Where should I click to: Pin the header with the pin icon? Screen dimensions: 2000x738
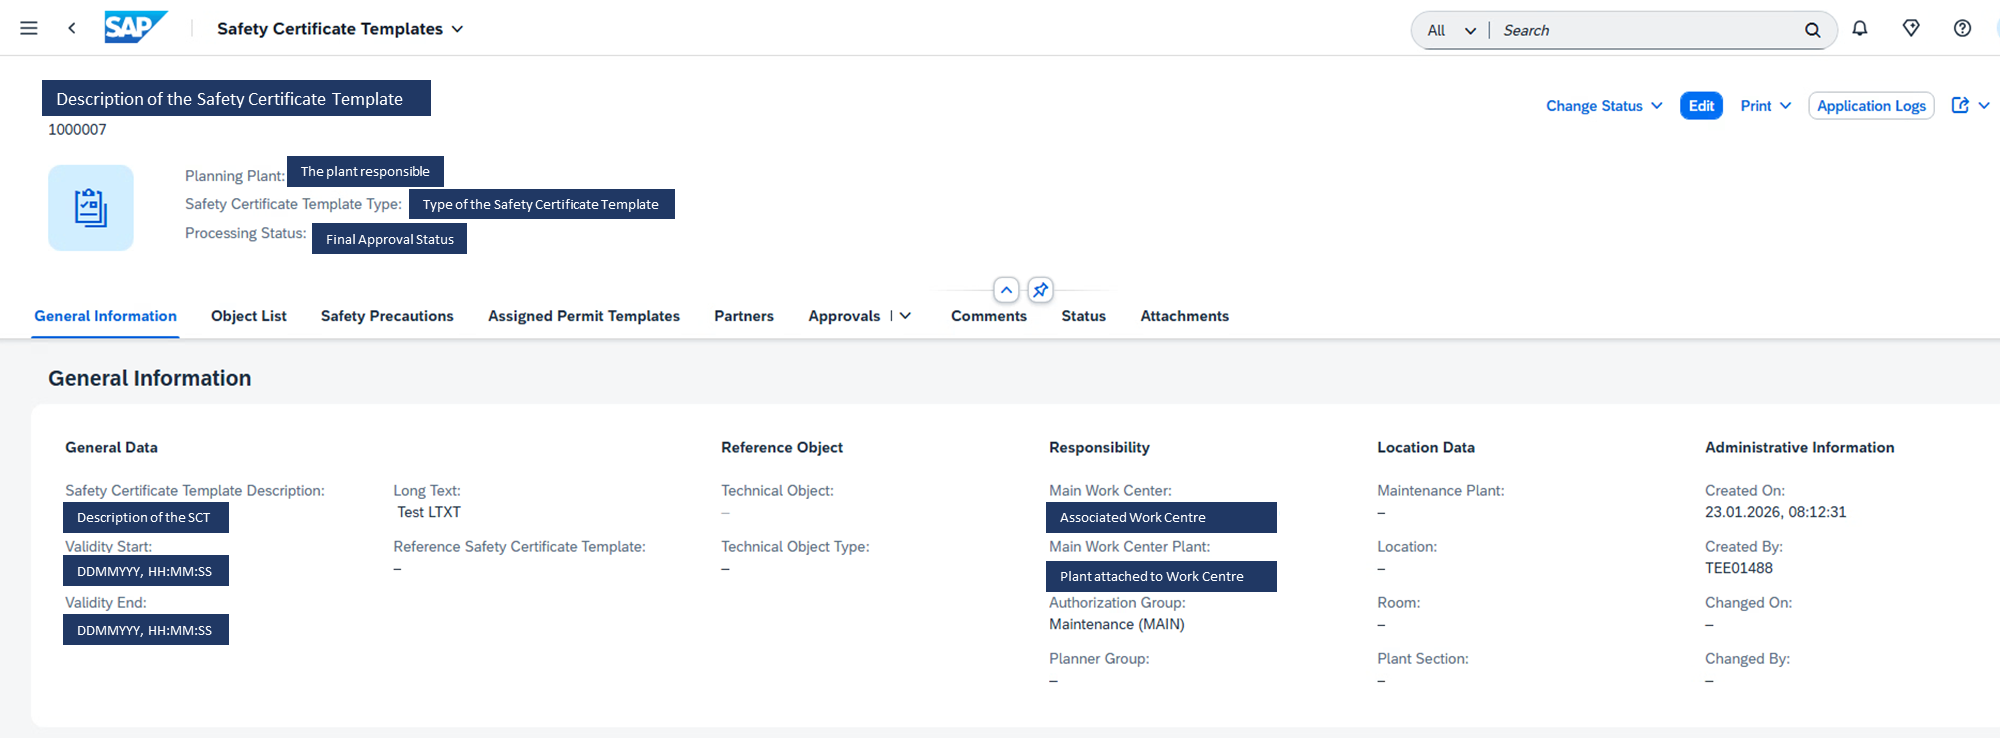click(x=1041, y=290)
